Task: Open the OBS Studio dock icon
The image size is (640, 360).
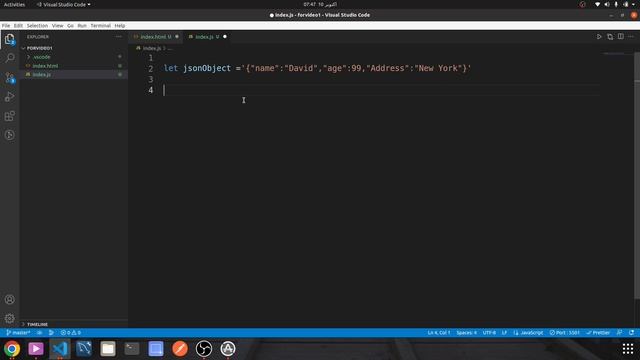Action: coord(204,349)
